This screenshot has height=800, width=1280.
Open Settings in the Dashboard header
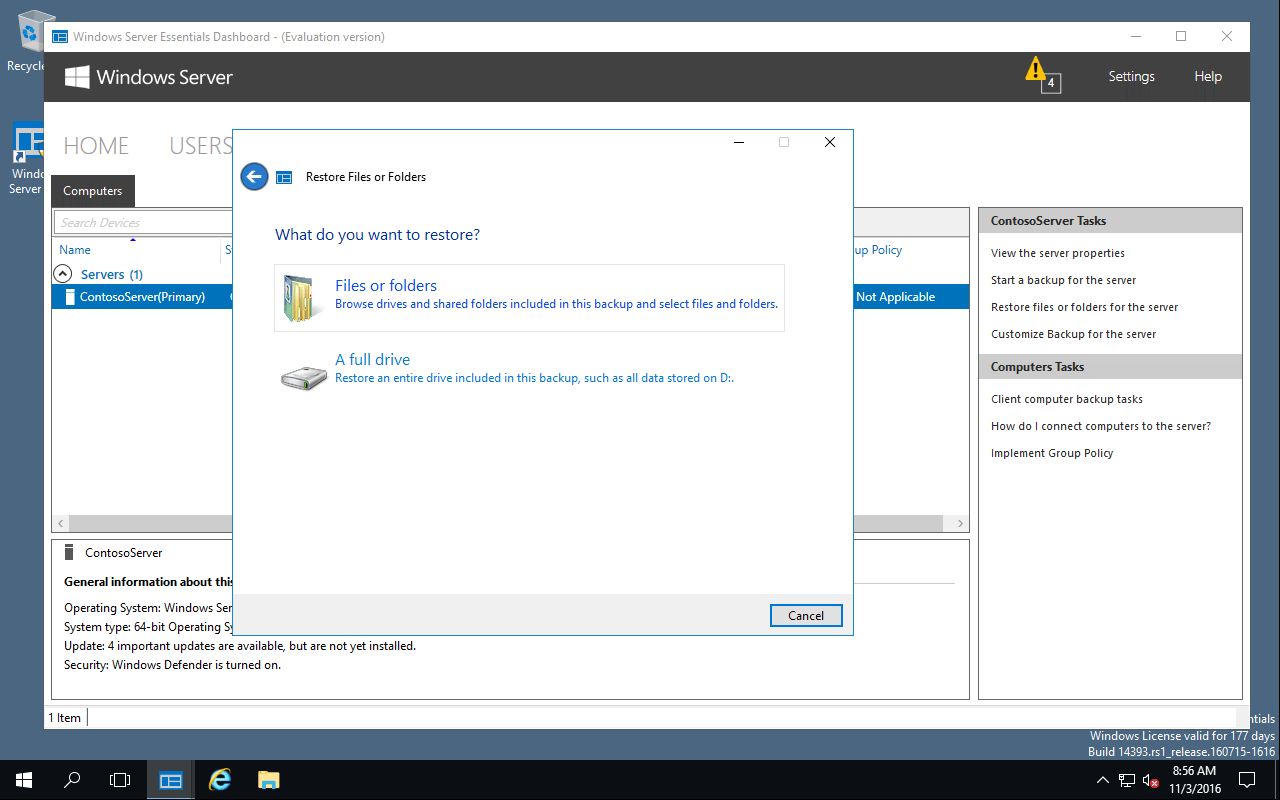pos(1131,76)
